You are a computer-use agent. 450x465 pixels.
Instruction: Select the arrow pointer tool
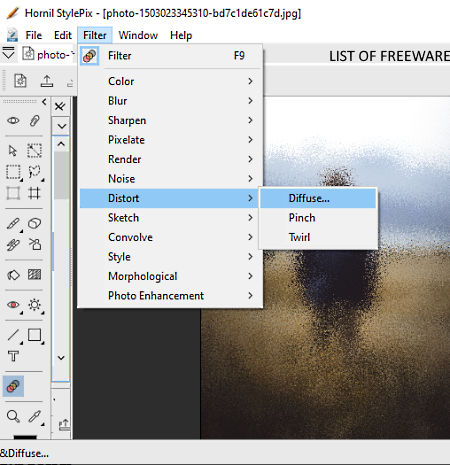click(x=13, y=151)
